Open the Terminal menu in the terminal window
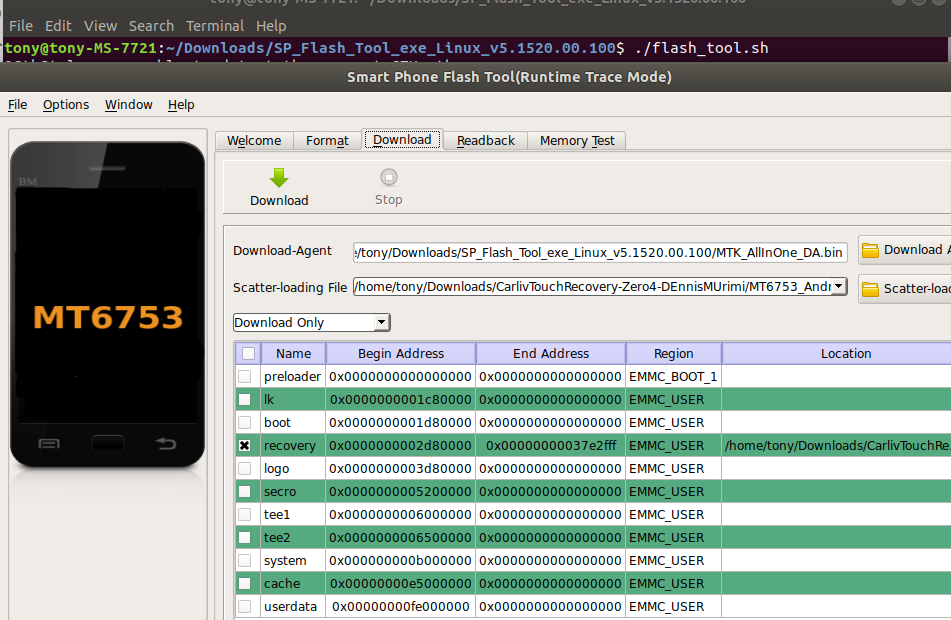This screenshot has width=951, height=620. pos(214,25)
